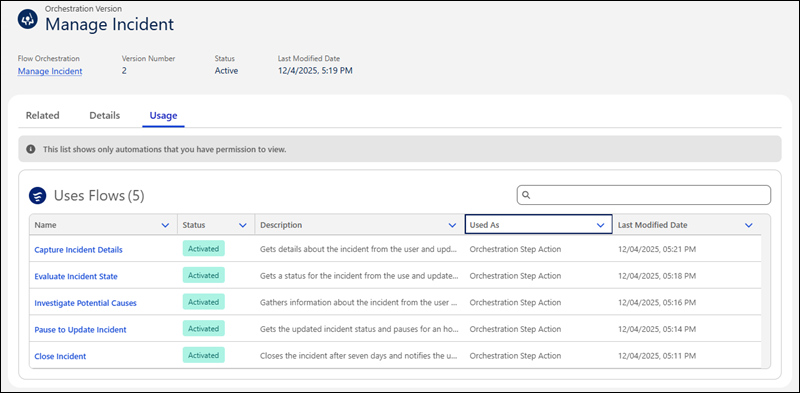Viewport: 800px width, 393px height.
Task: Click description starting 'Gets details about the incident'
Action: tap(359, 250)
